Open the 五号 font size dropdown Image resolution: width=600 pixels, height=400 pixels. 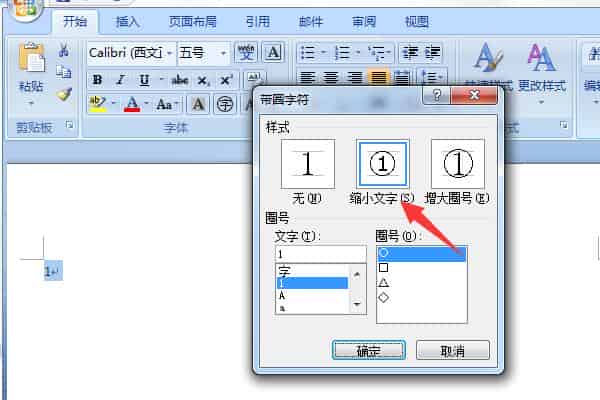tap(223, 53)
